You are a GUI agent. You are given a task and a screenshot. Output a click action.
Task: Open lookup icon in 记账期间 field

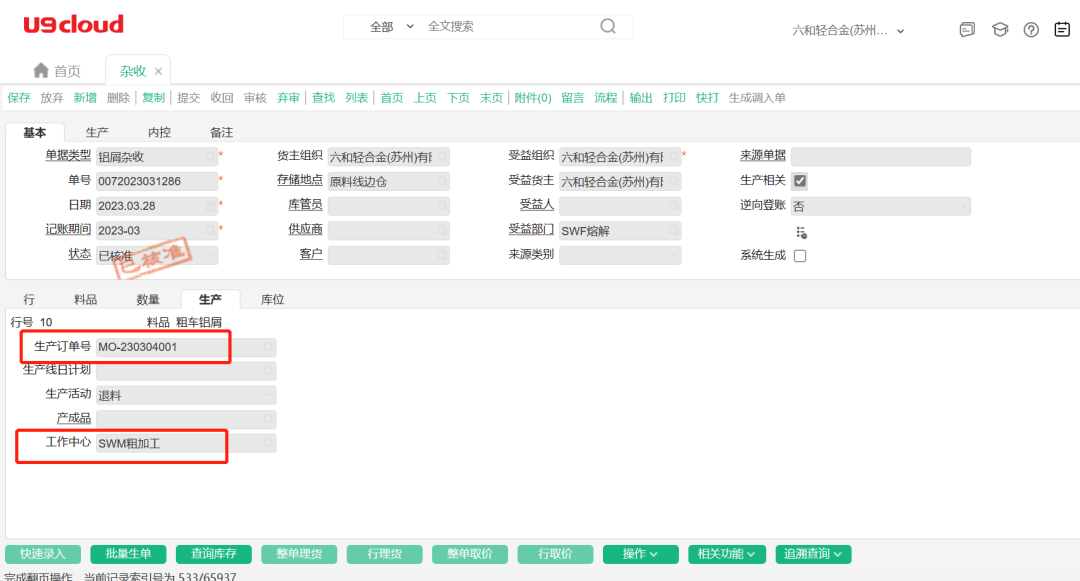pos(210,230)
